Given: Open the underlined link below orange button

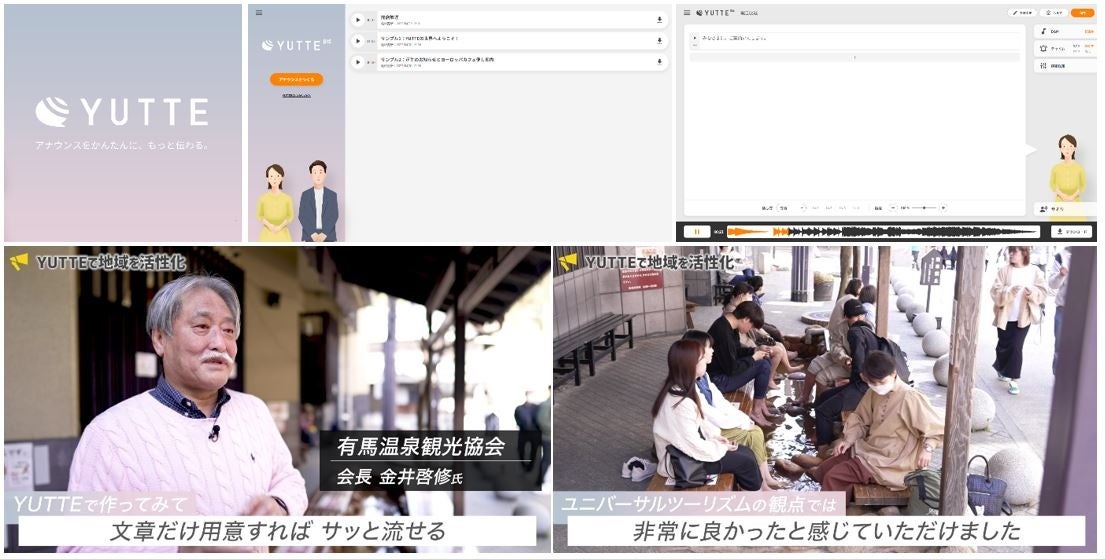Looking at the screenshot, I should (296, 95).
